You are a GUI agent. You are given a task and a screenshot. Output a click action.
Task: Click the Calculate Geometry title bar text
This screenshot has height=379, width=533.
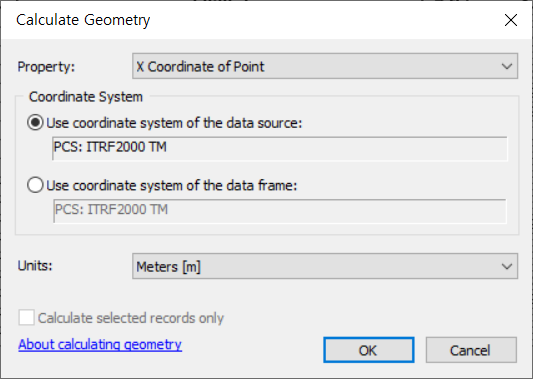point(83,20)
